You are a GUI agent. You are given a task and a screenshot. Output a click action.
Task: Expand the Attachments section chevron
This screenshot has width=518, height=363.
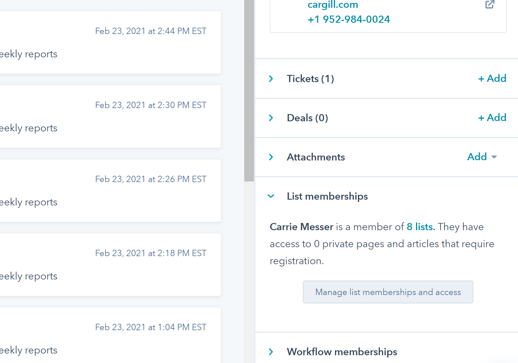271,157
